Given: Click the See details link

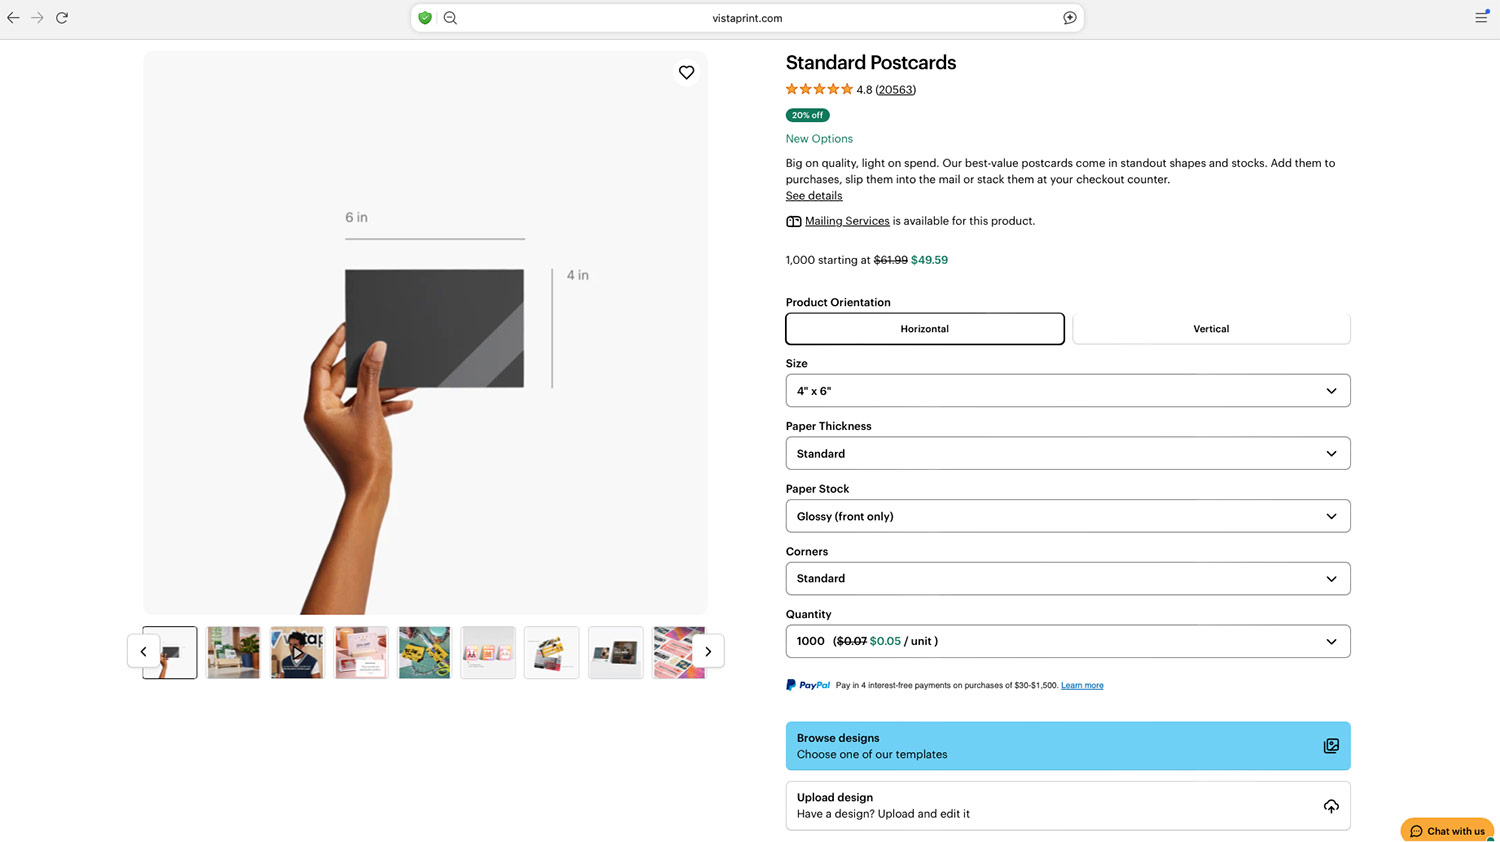Looking at the screenshot, I should pos(813,196).
